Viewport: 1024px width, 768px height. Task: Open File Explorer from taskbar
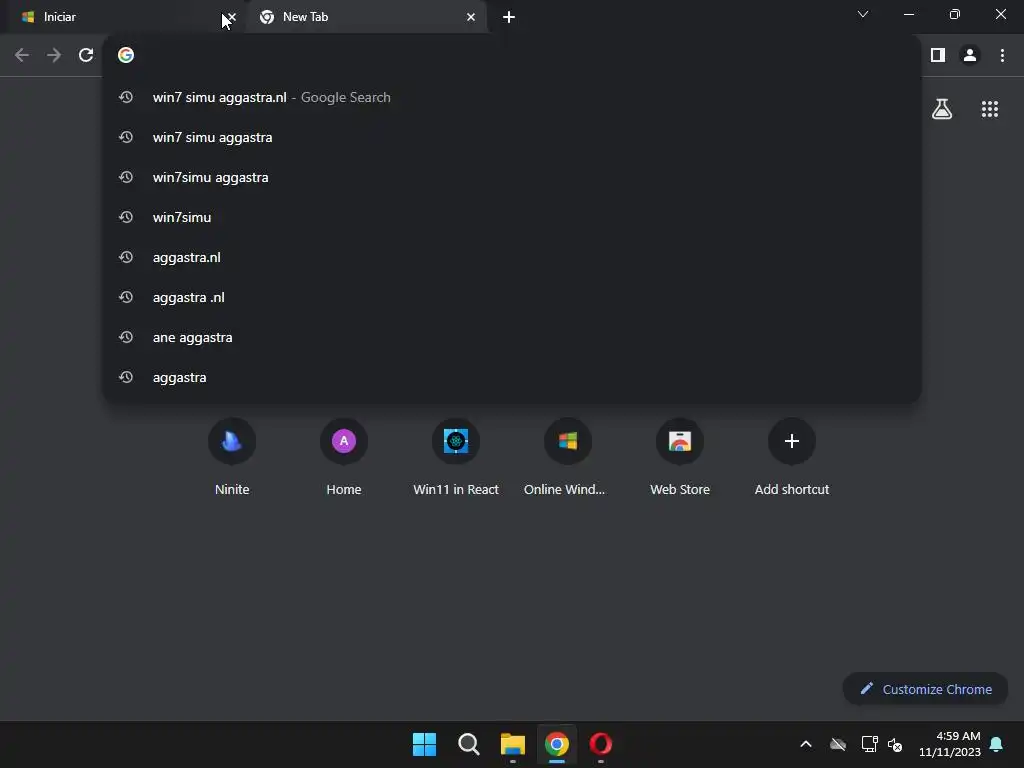(x=513, y=744)
